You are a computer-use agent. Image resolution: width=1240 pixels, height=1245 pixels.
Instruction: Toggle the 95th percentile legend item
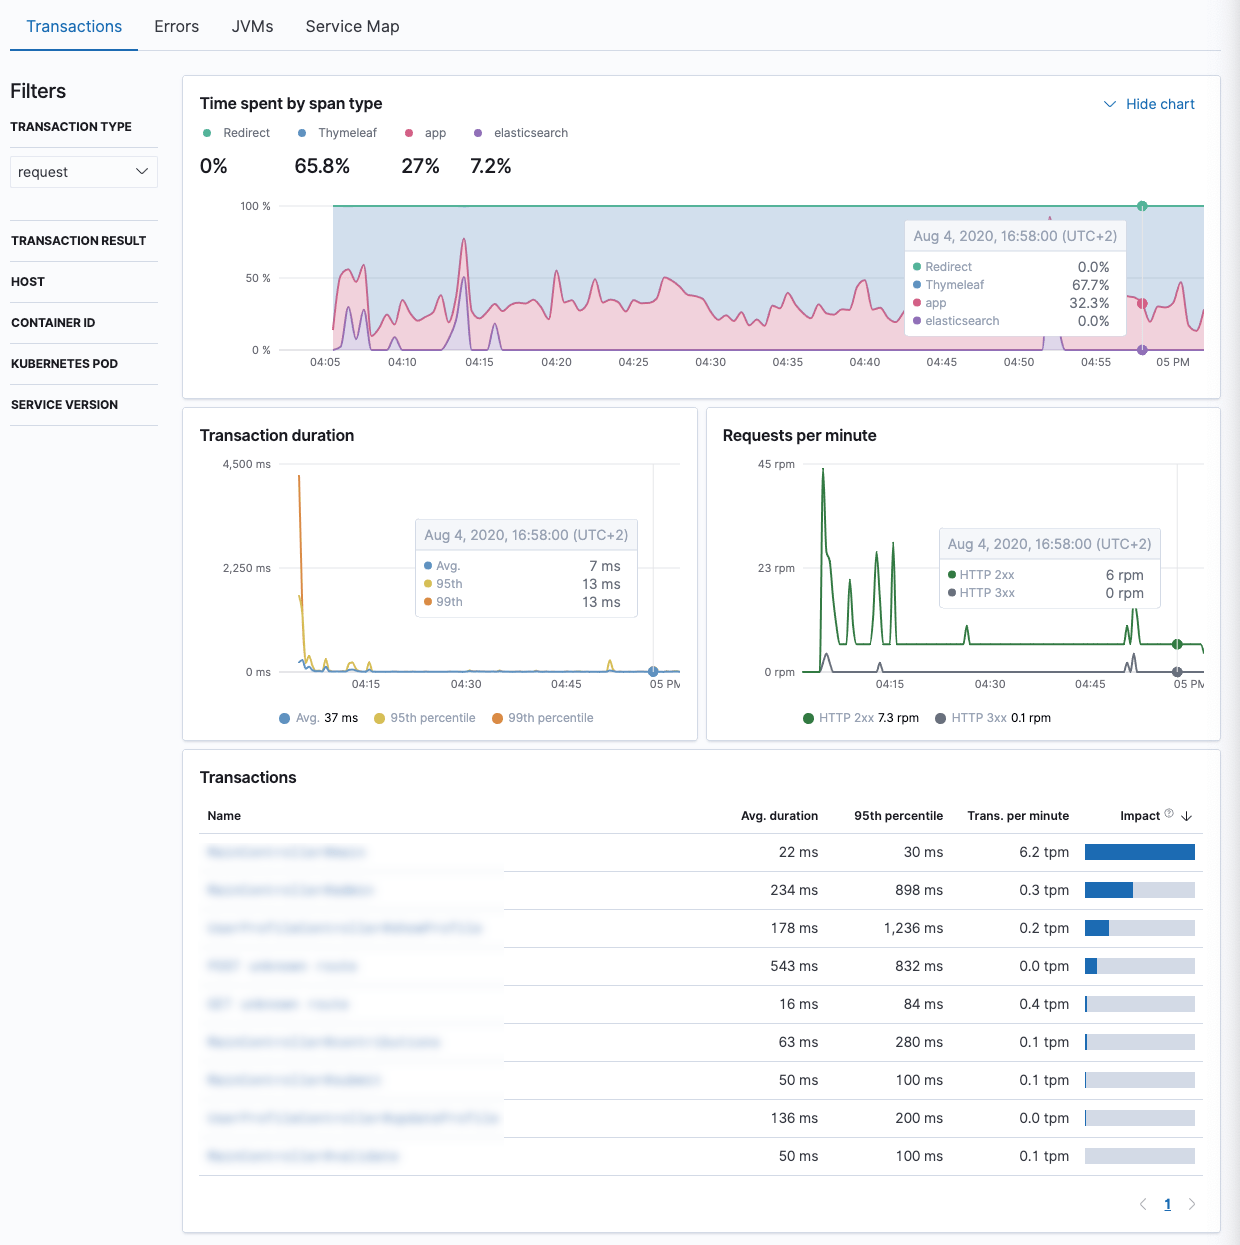(432, 718)
